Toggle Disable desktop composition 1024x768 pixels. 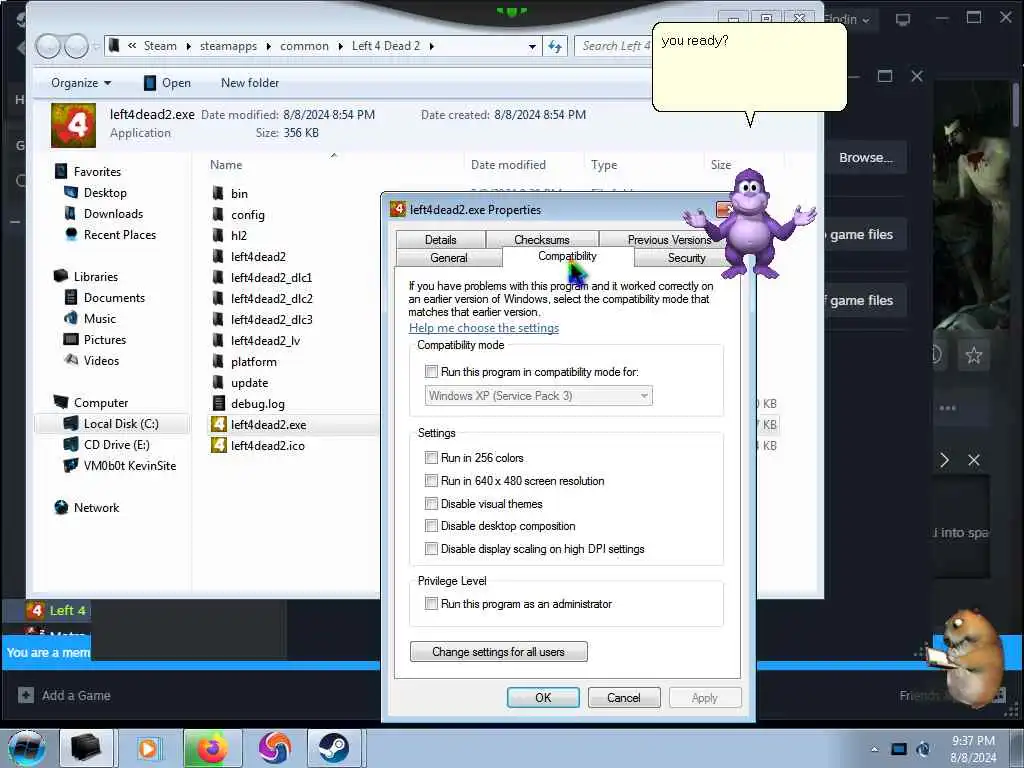tap(431, 526)
